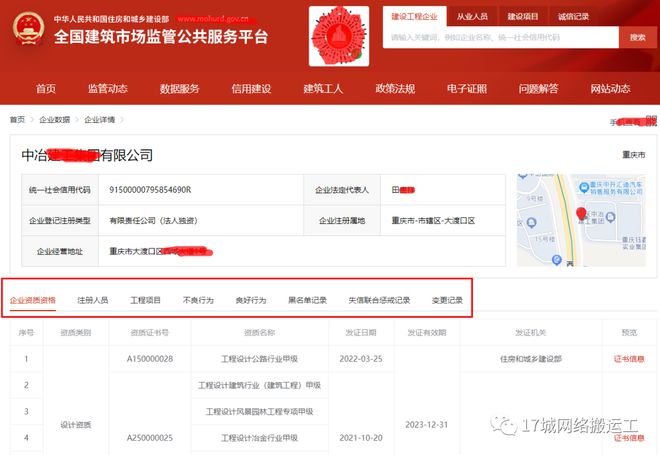Click 重庆市-市辖区-大渡口区 registration location
Viewport: 660px width, 455px height.
click(433, 221)
